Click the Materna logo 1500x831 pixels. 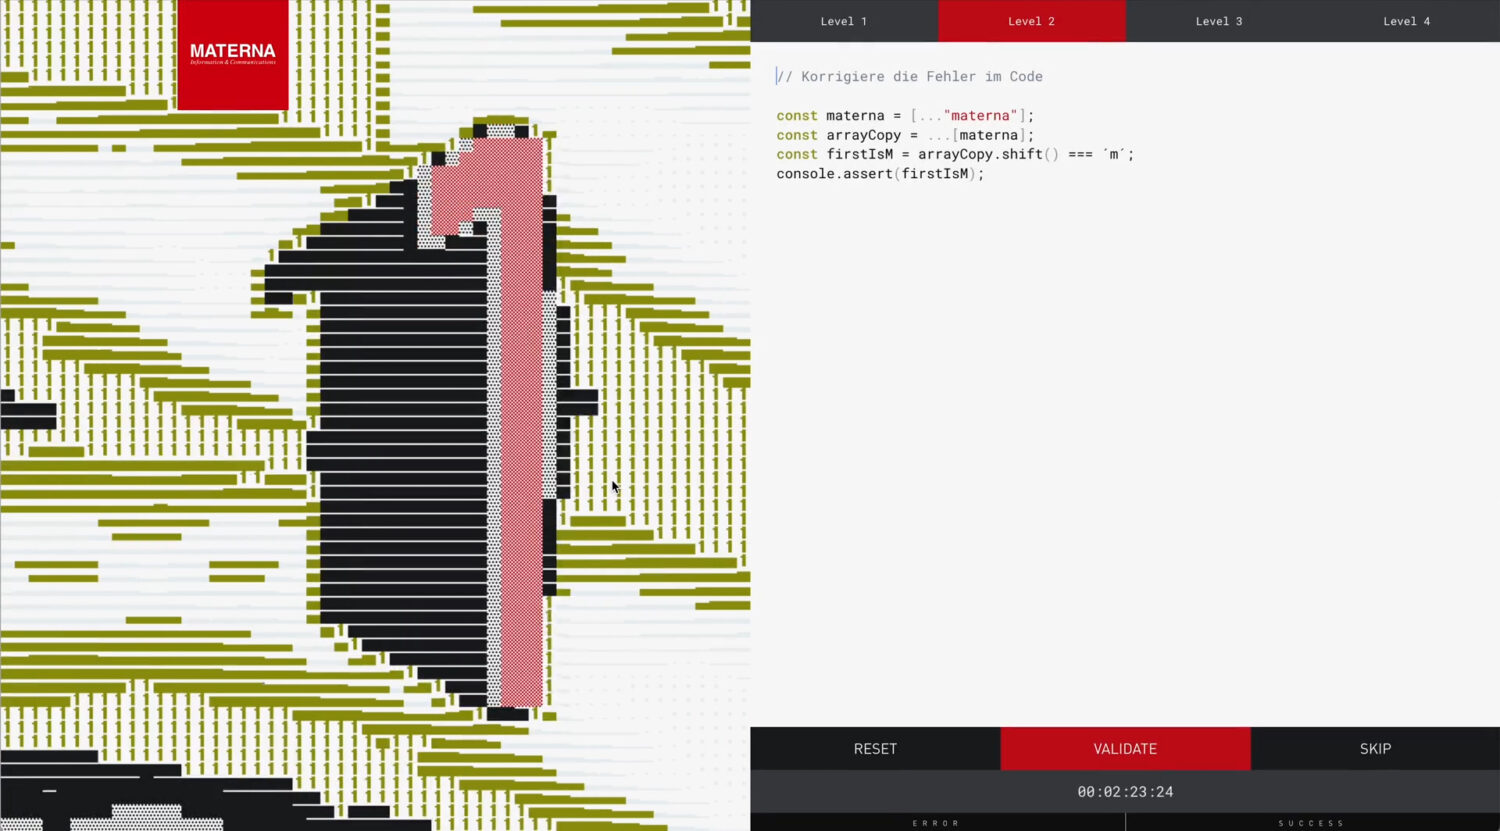point(232,54)
